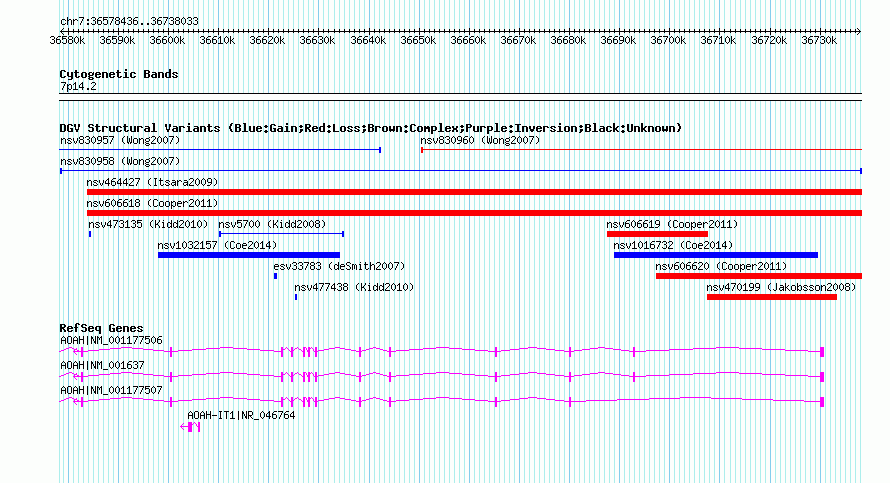The height and width of the screenshot is (483, 890).
Task: Click the nsv606619 (Cooper2011) label
Action: [672, 224]
